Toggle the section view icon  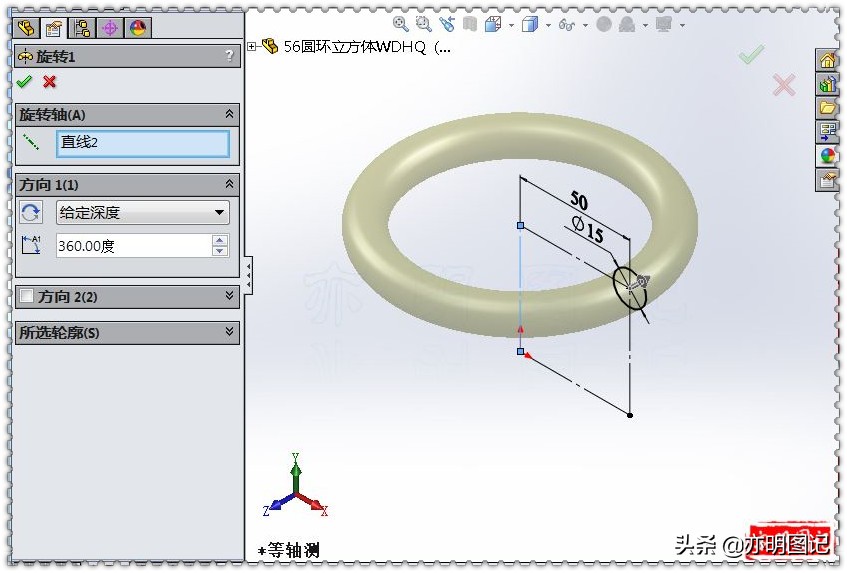point(470,24)
